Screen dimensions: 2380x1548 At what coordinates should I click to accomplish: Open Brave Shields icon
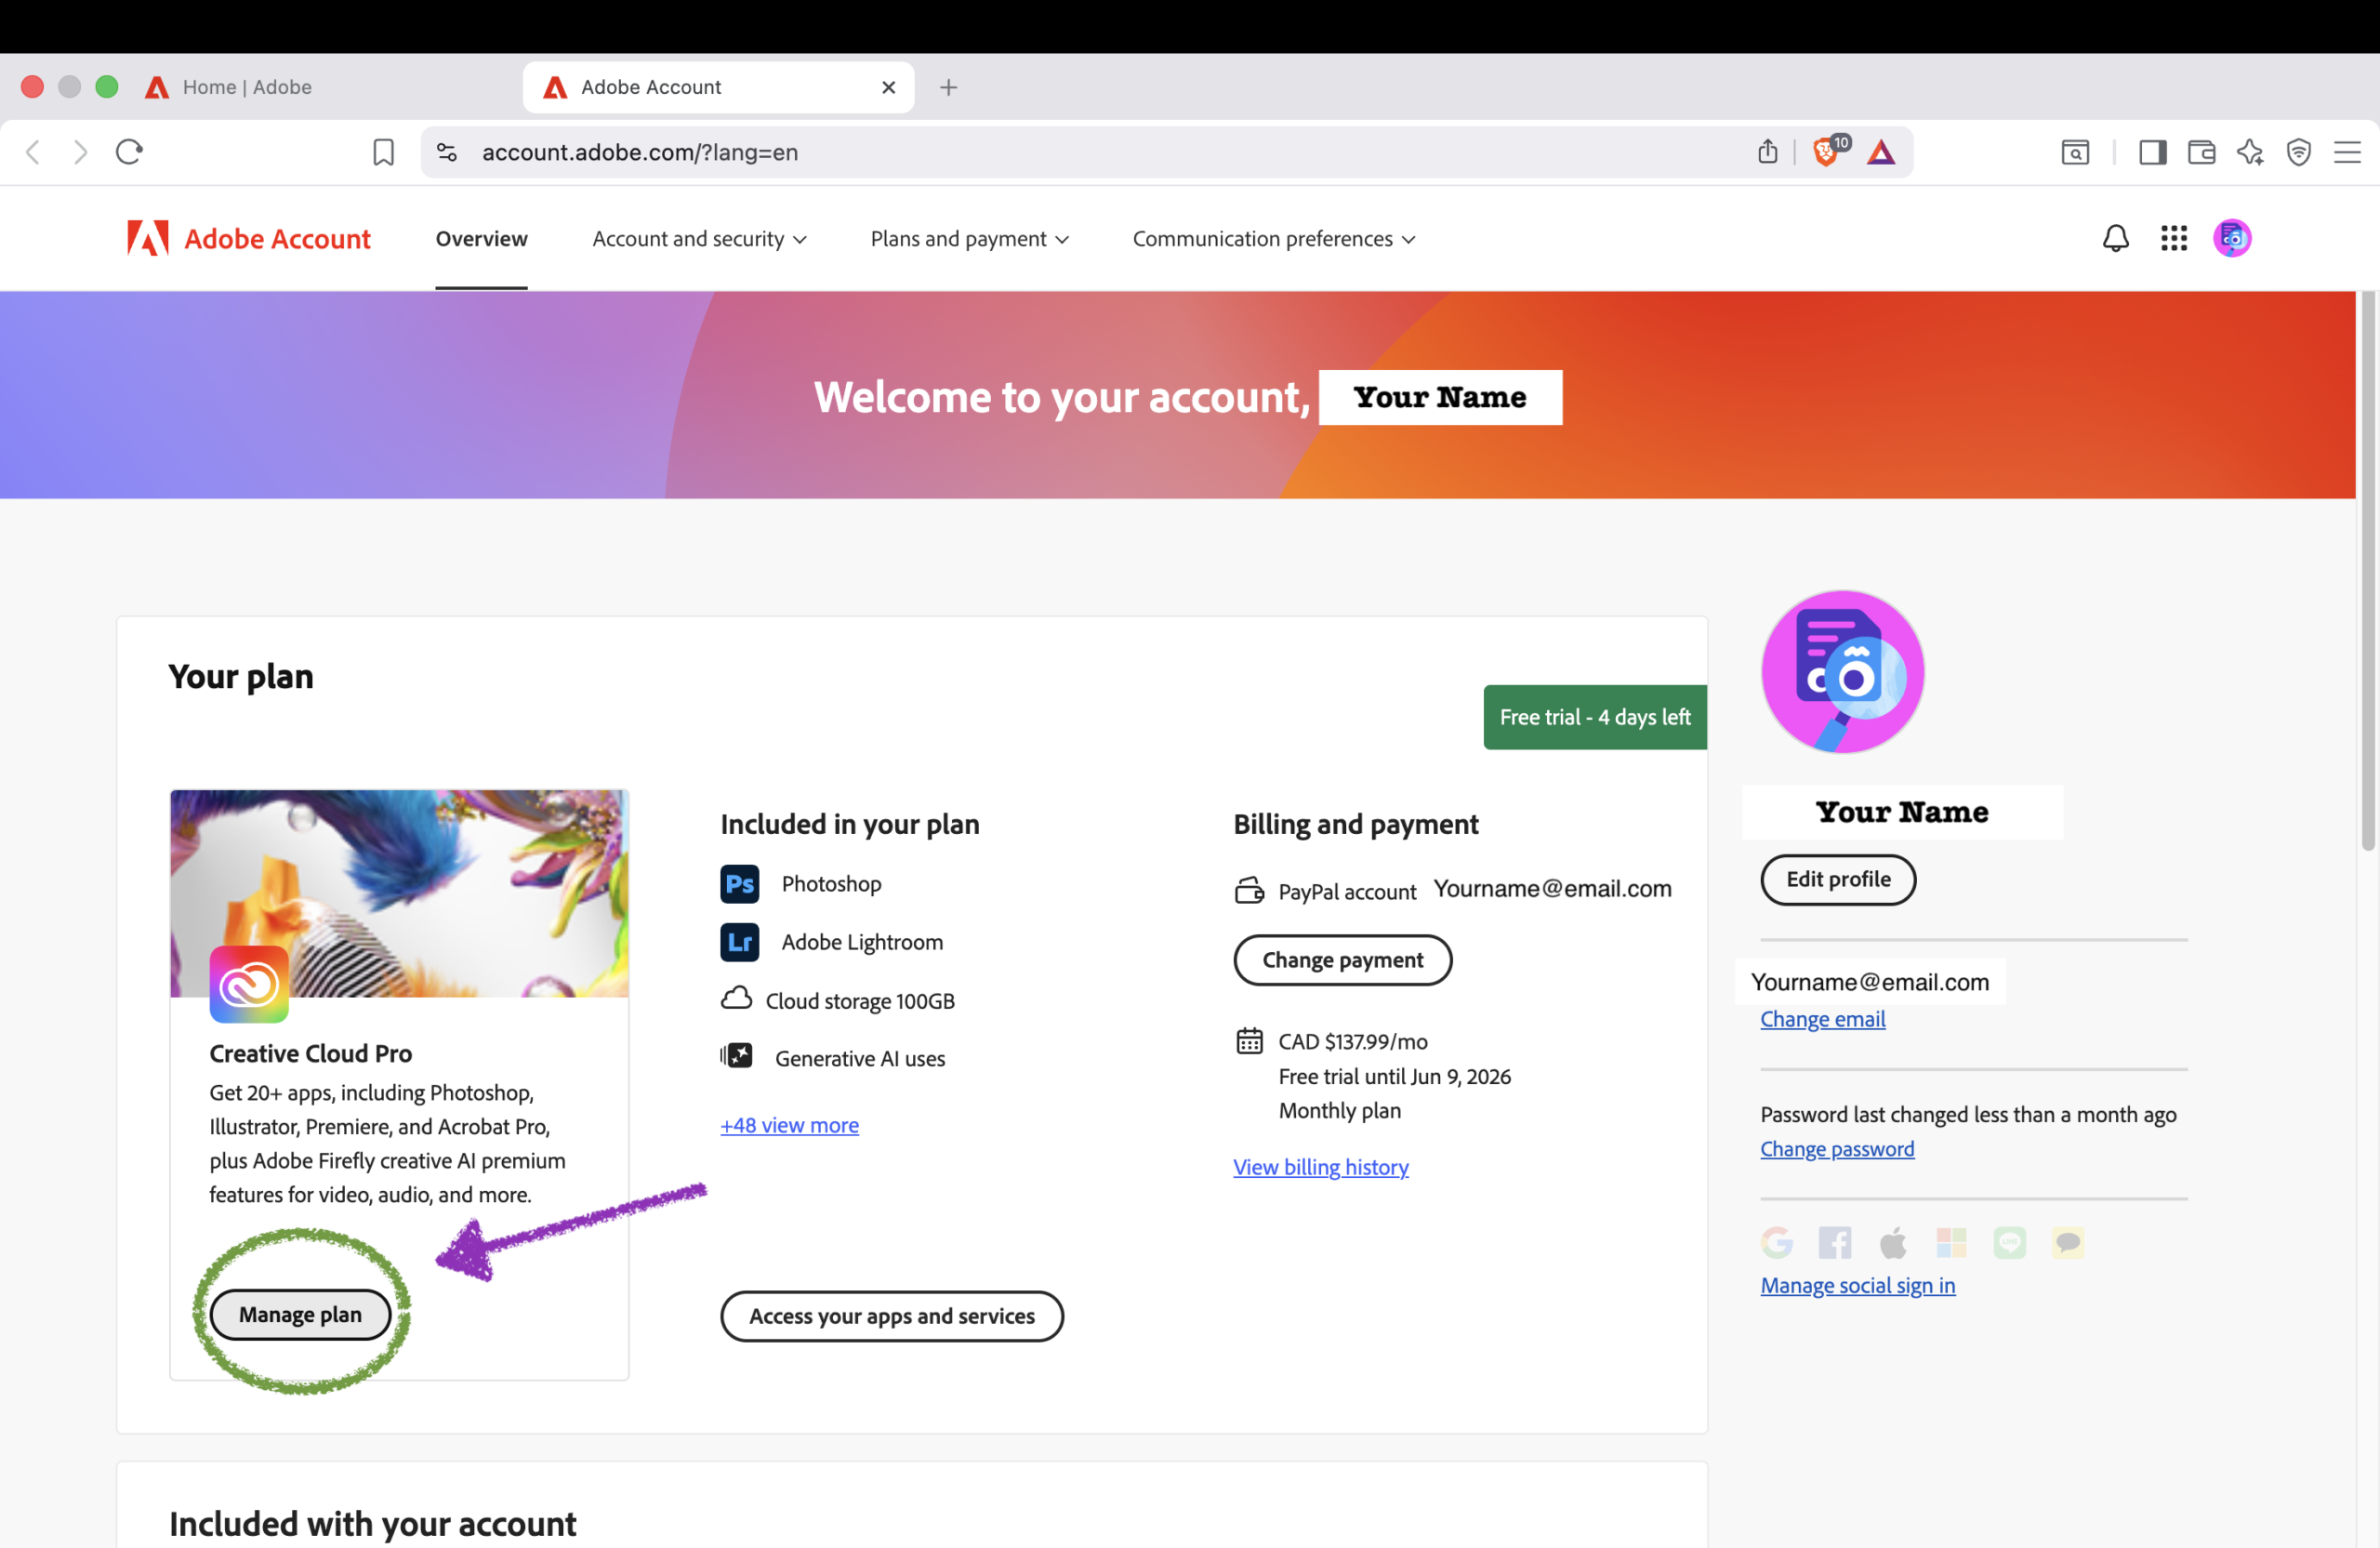point(1829,151)
